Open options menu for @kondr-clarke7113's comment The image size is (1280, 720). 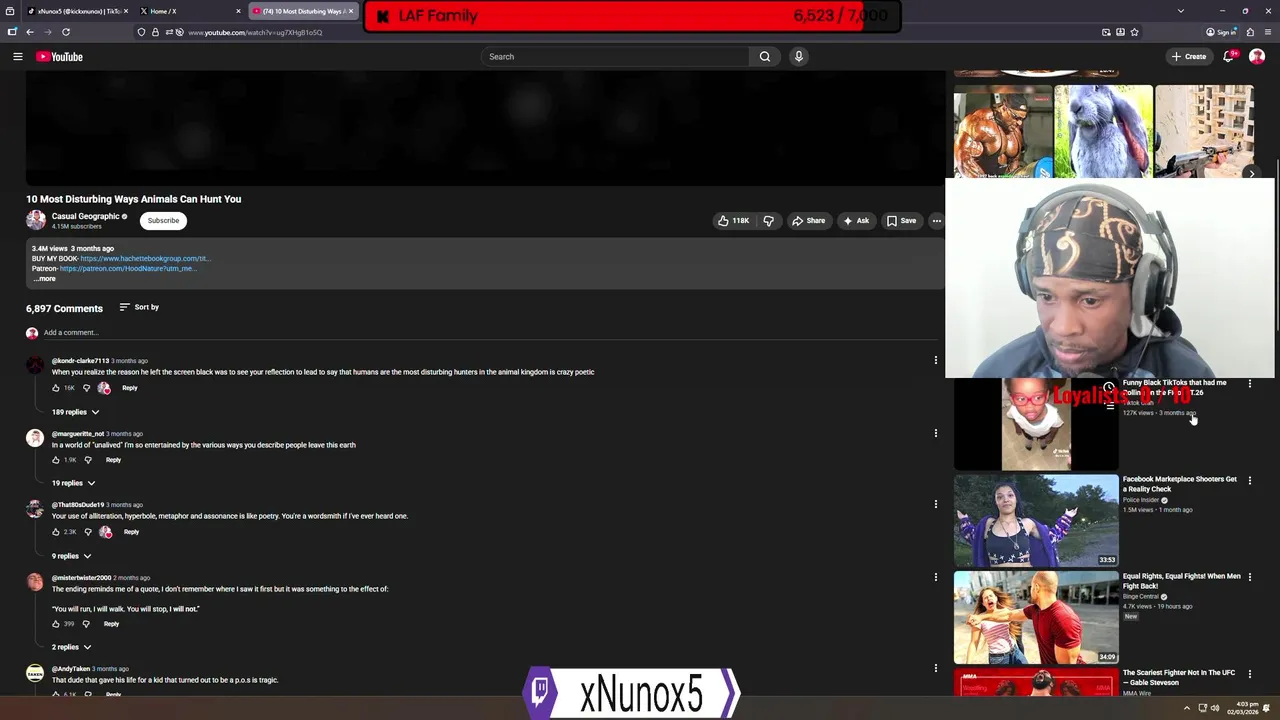(x=936, y=360)
